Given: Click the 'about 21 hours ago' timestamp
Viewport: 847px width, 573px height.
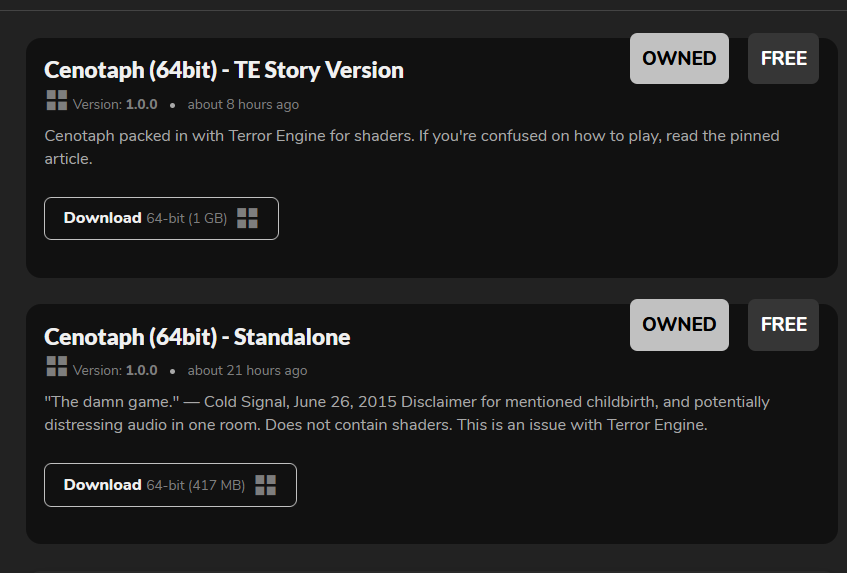Looking at the screenshot, I should click(247, 370).
